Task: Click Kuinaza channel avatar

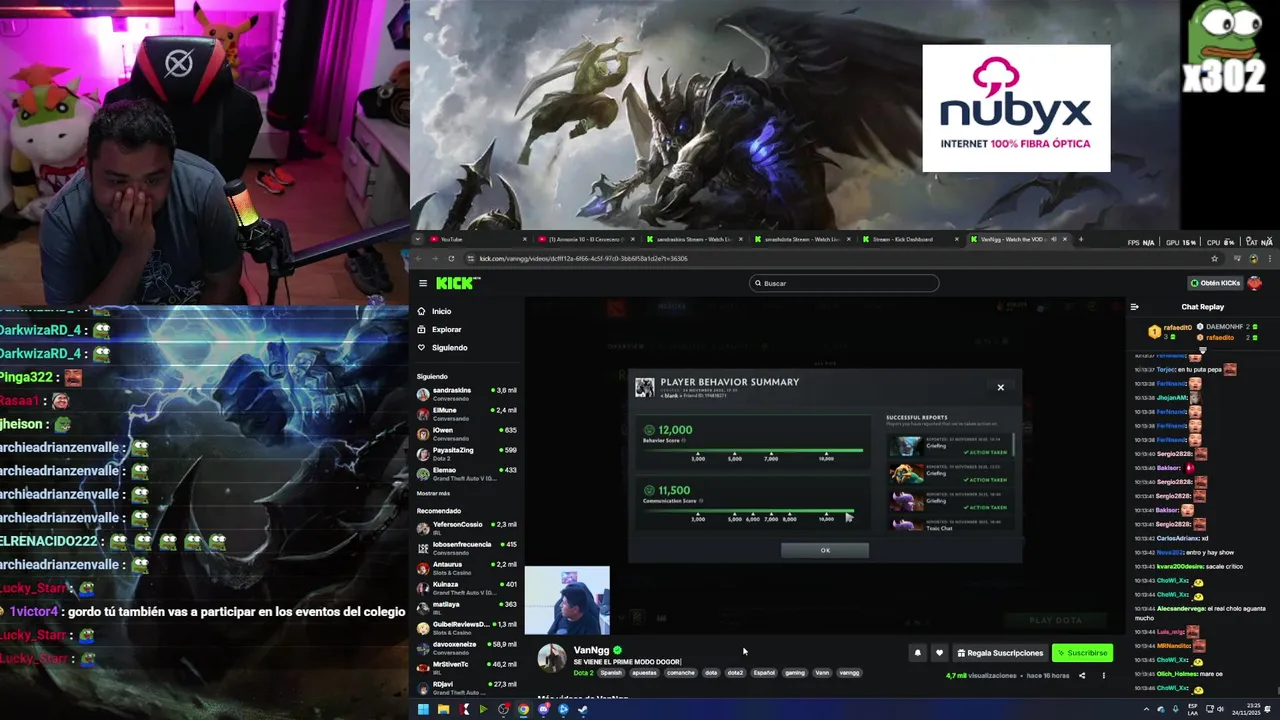Action: pyautogui.click(x=423, y=588)
